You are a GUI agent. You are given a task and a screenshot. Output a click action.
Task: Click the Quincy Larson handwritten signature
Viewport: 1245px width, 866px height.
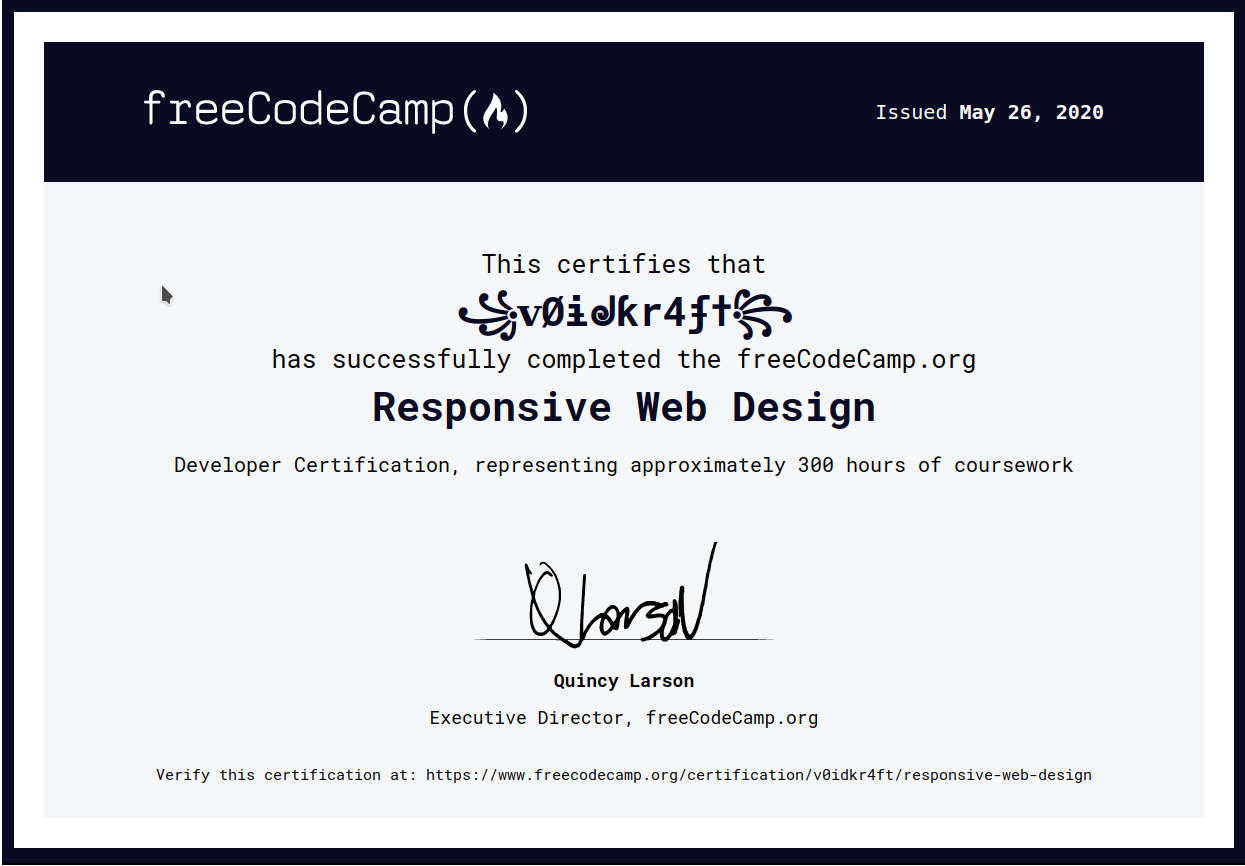click(x=622, y=595)
